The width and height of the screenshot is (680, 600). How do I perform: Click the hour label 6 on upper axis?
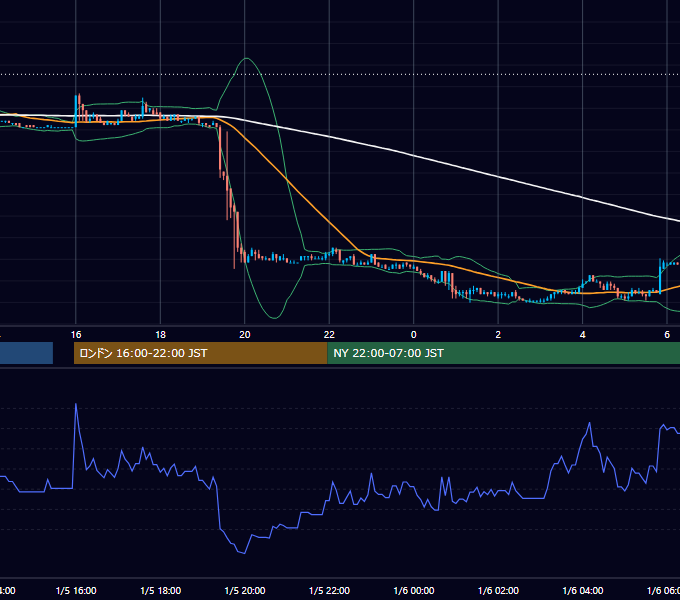pos(667,335)
